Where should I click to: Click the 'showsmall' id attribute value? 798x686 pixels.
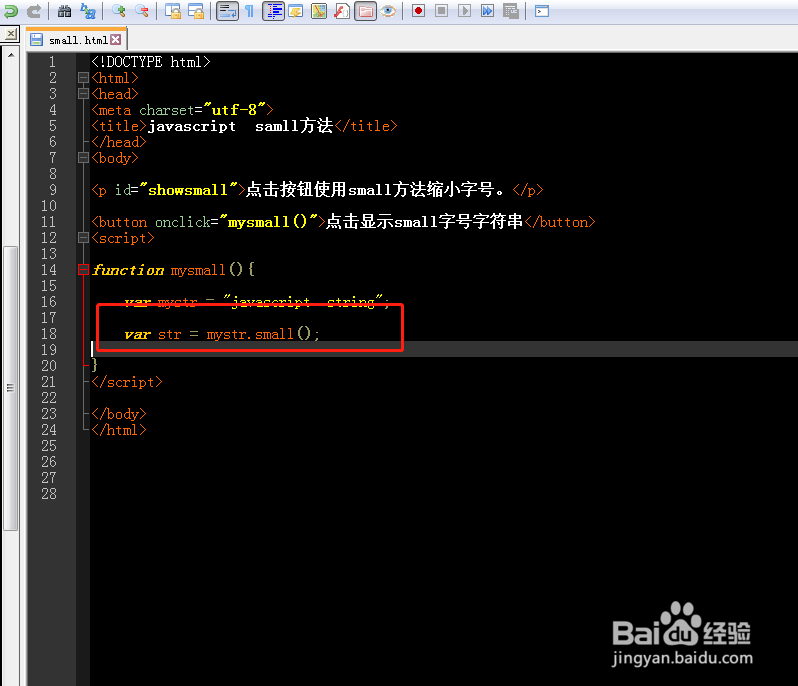(x=188, y=190)
